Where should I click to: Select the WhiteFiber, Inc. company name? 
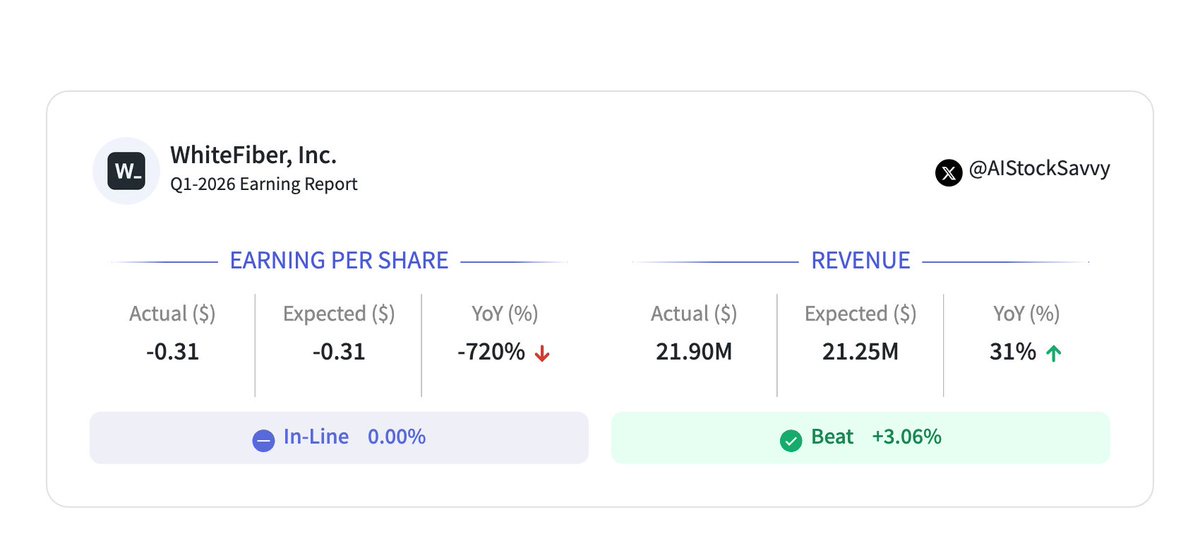(x=253, y=155)
